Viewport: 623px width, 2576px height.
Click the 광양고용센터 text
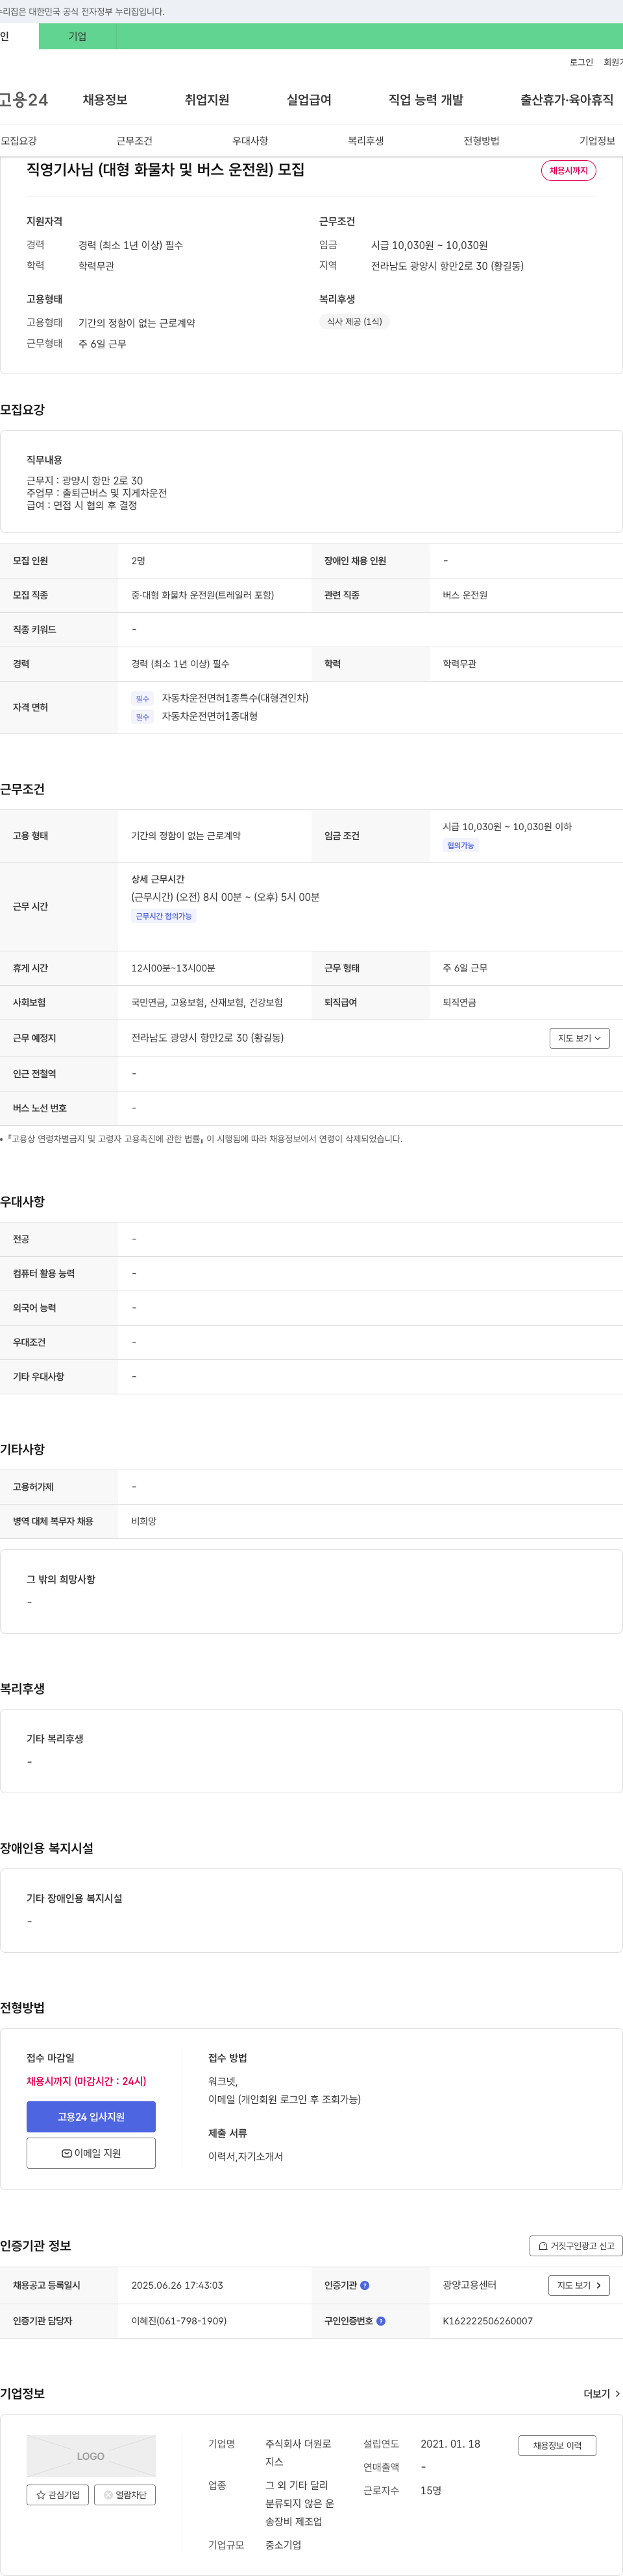(470, 2285)
